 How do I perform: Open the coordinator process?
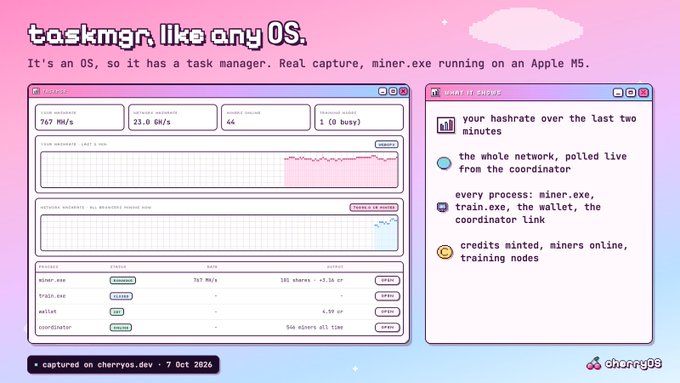[387, 327]
